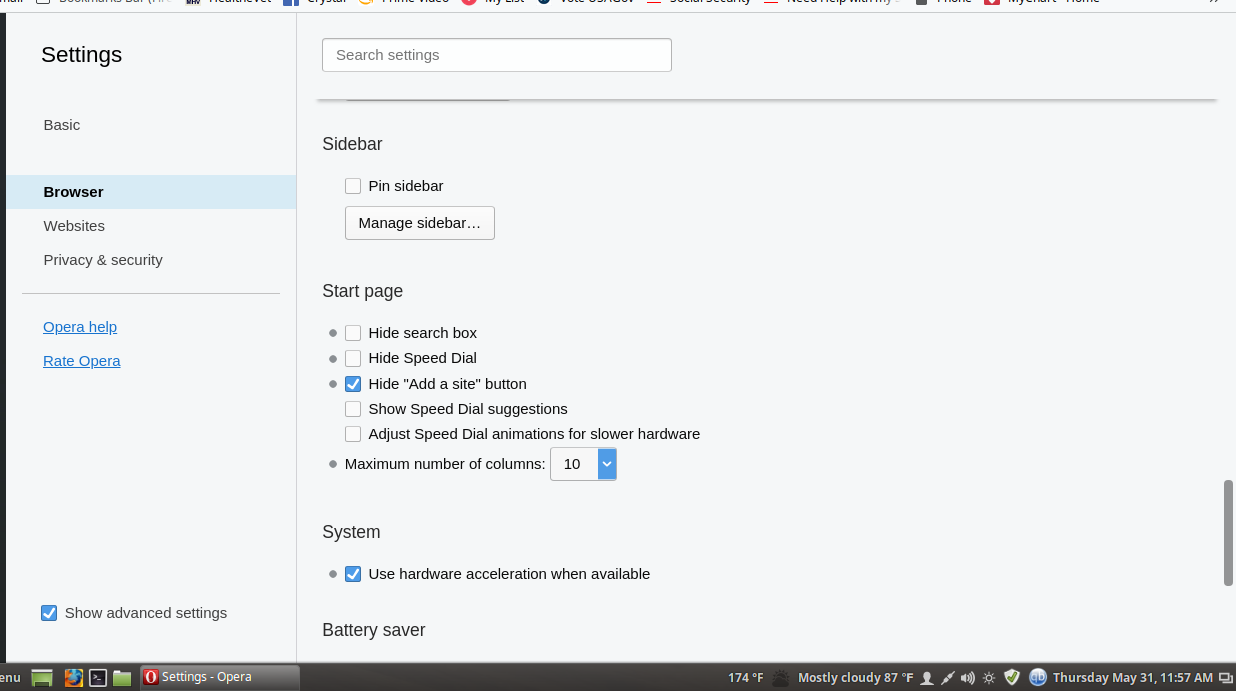Focus the Search settings field
1236x691 pixels.
coord(496,55)
